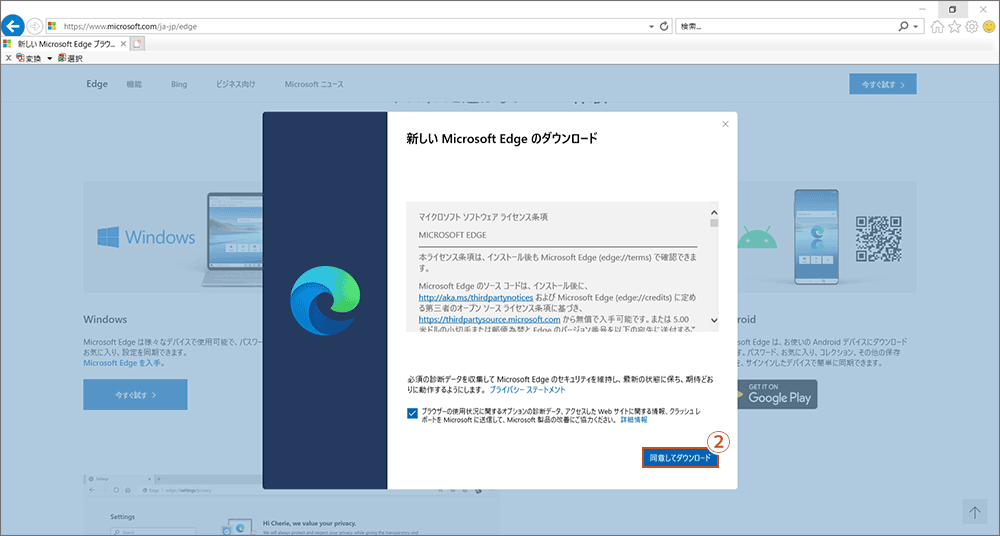Click the scroll-to-top arrow button
The image size is (1000, 536).
coord(974,512)
